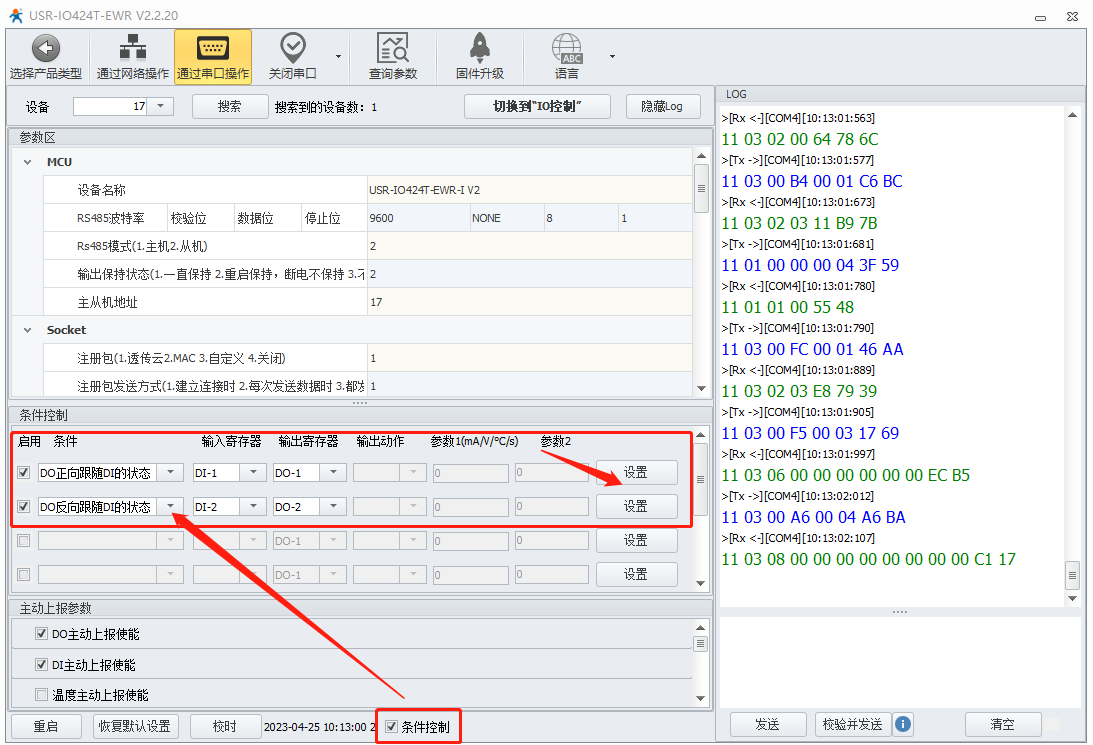Click the 选择产品类型 back arrow icon
The height and width of the screenshot is (745, 1093).
point(46,48)
